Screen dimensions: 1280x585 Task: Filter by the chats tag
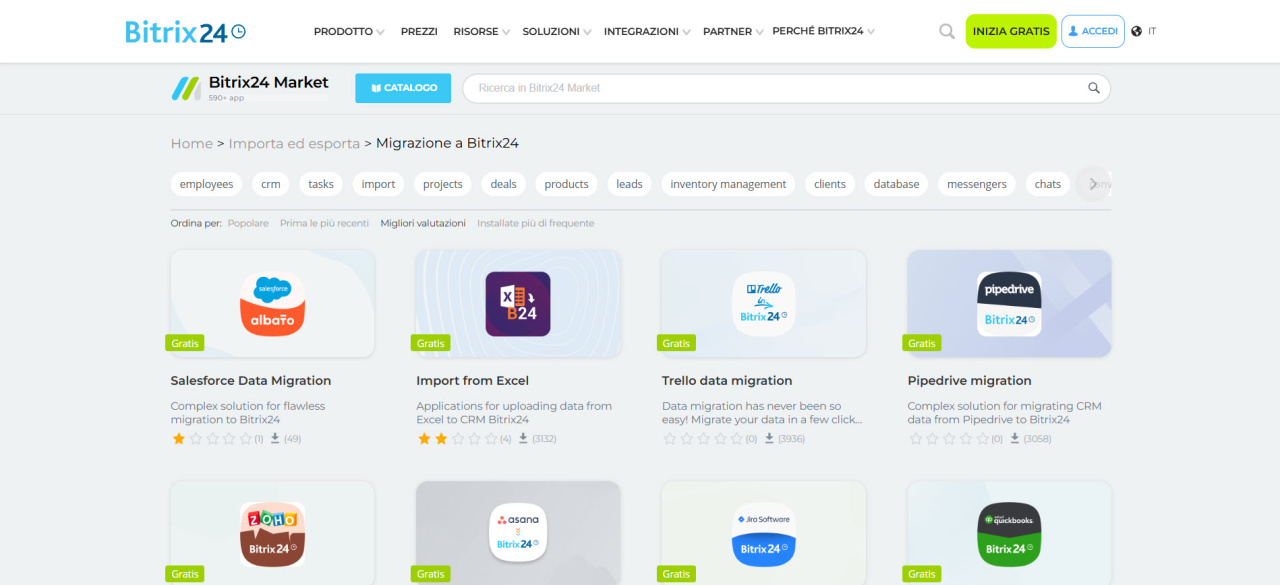1048,184
